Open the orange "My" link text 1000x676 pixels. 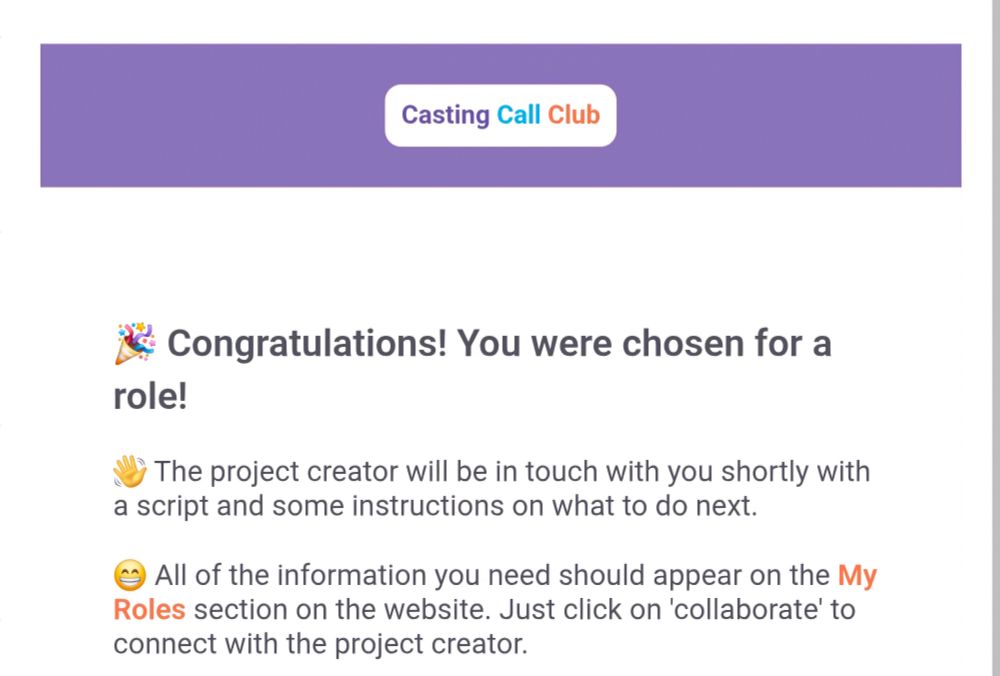pyautogui.click(x=857, y=576)
